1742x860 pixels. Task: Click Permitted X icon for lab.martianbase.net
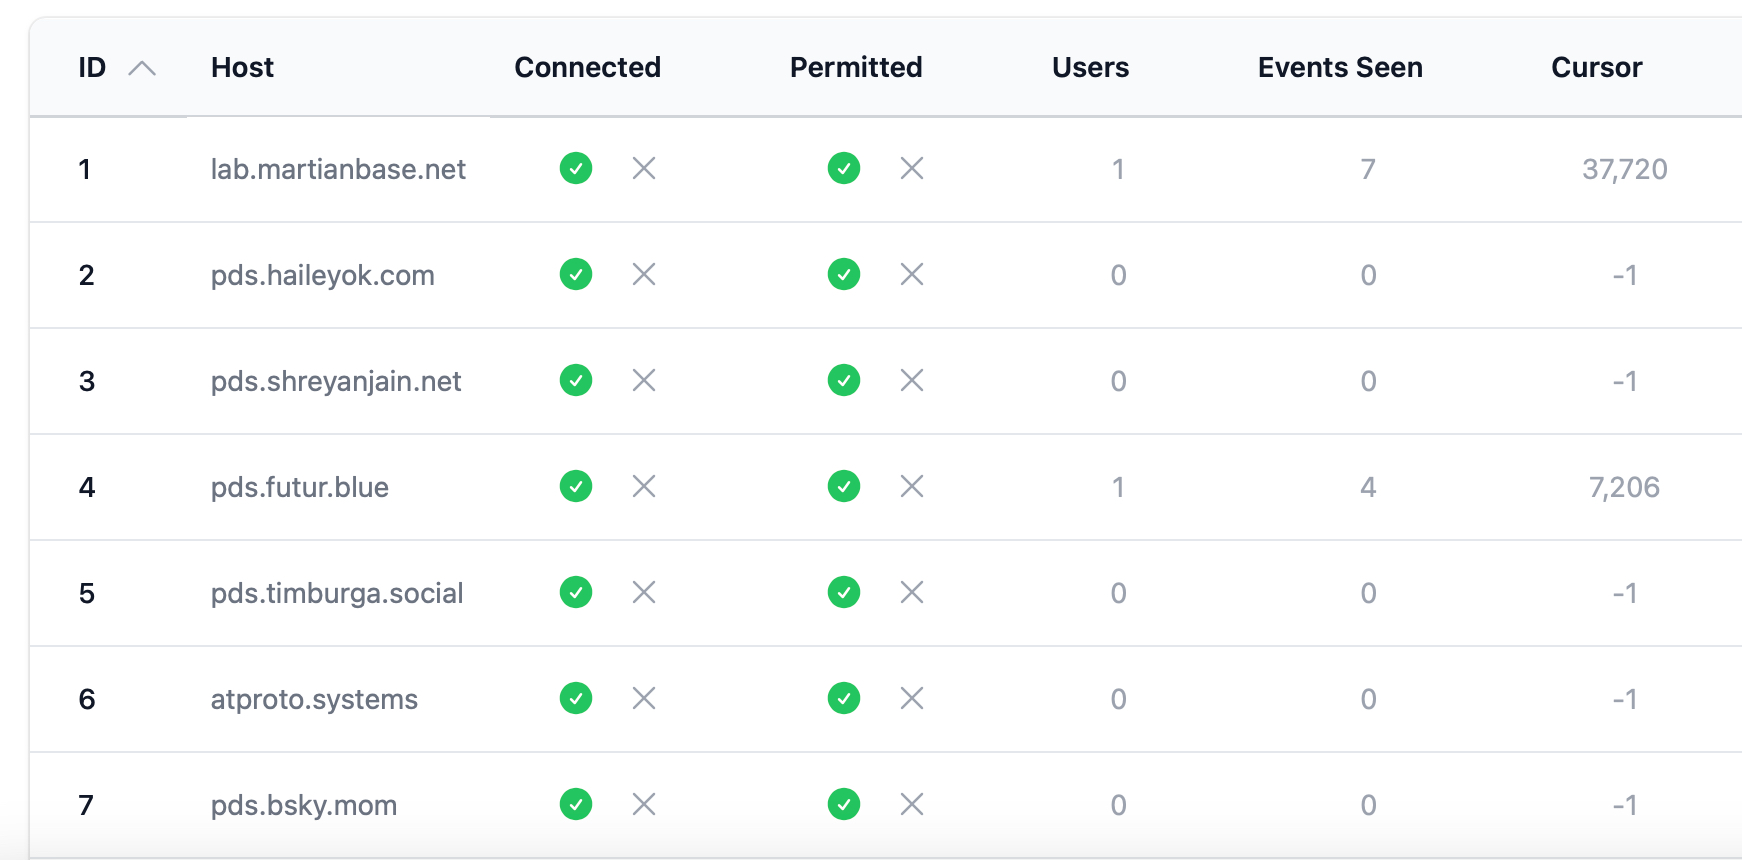pos(911,169)
